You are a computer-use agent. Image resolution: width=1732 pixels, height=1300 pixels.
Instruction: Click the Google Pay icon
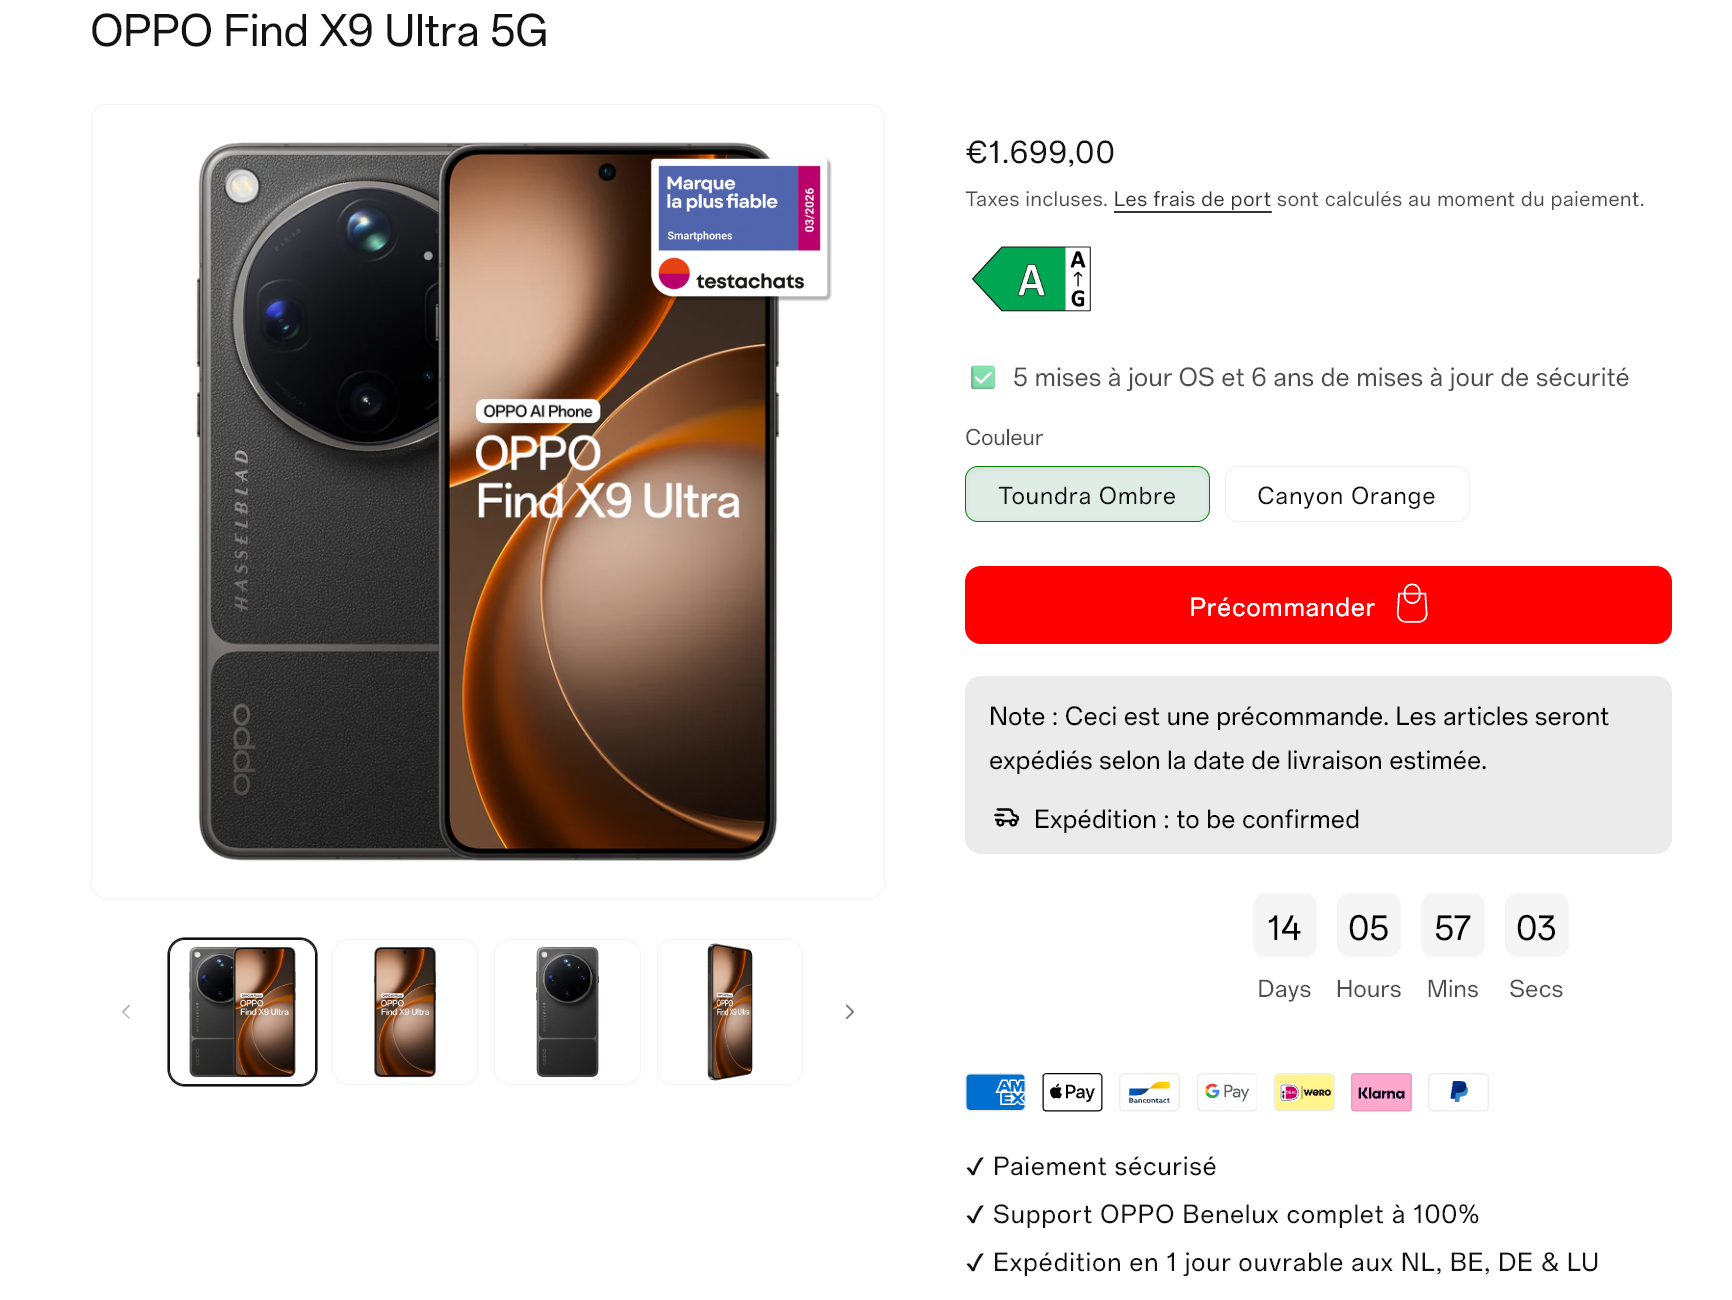click(1226, 1092)
